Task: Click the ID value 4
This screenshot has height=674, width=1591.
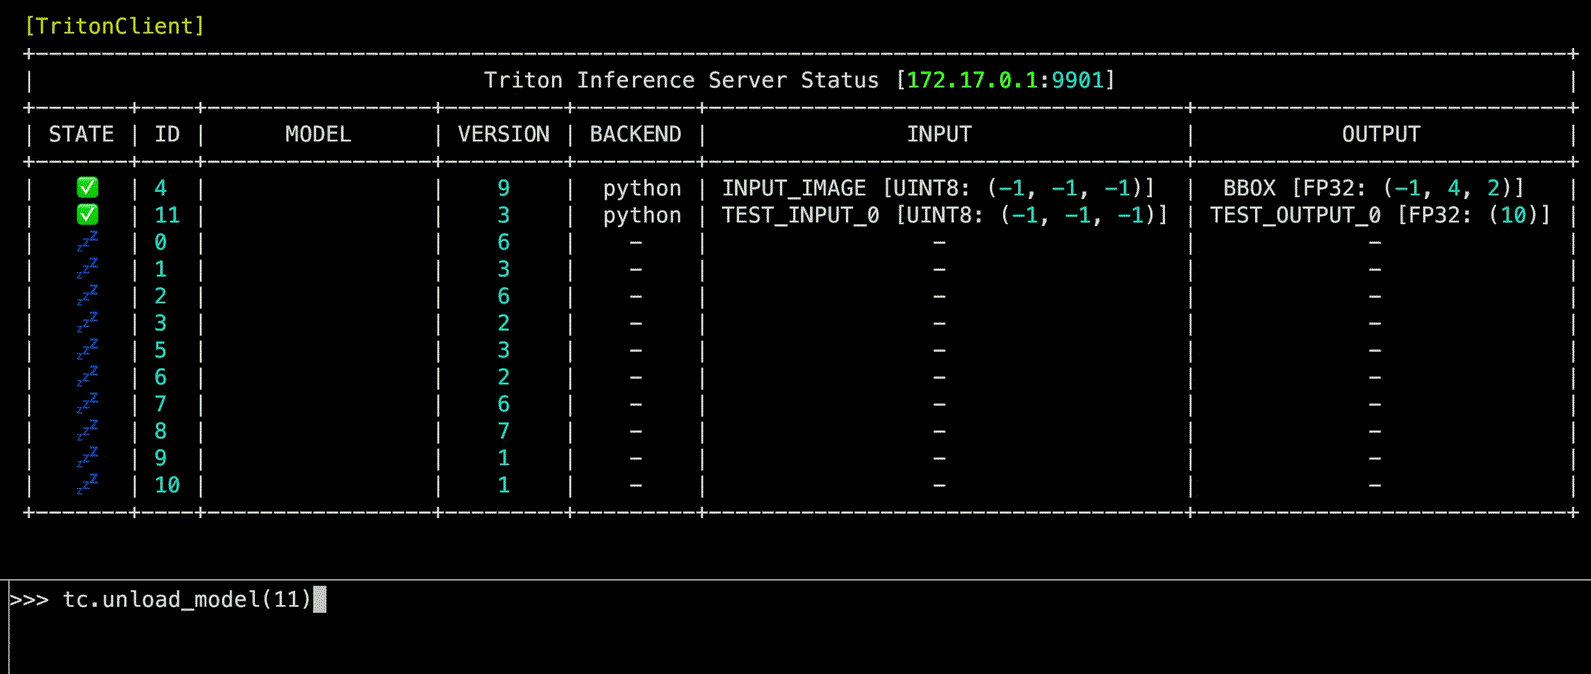Action: (x=160, y=188)
